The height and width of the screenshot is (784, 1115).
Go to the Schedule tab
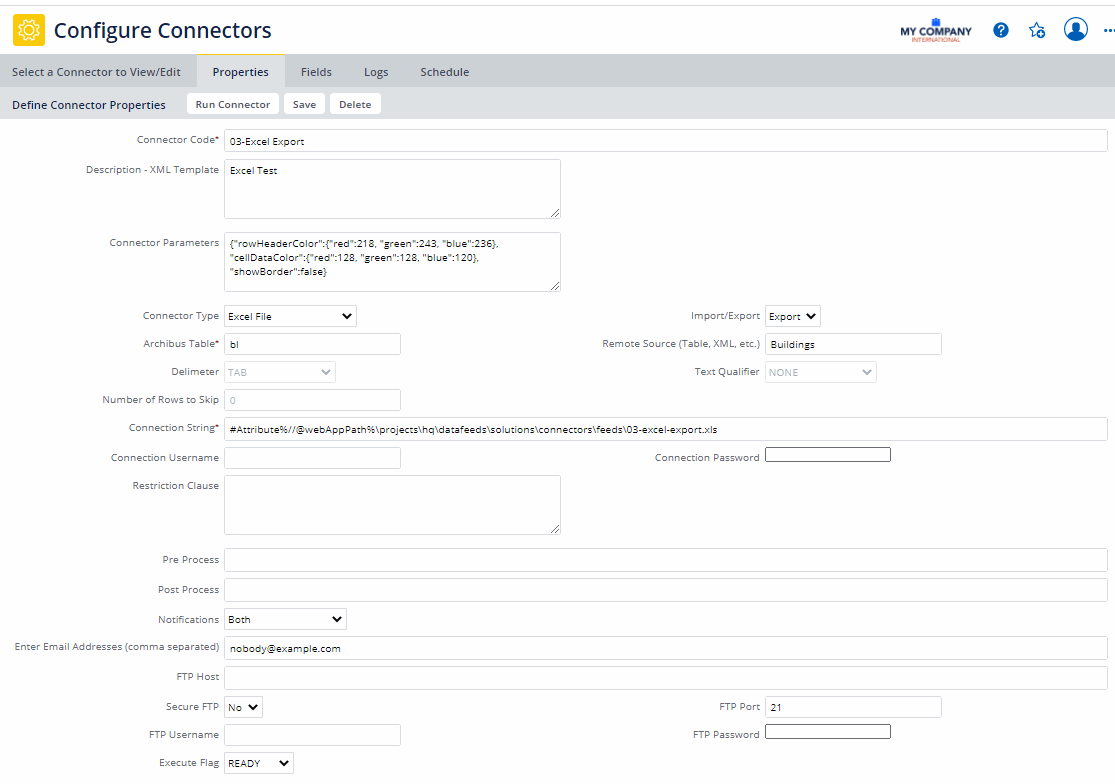click(x=444, y=72)
